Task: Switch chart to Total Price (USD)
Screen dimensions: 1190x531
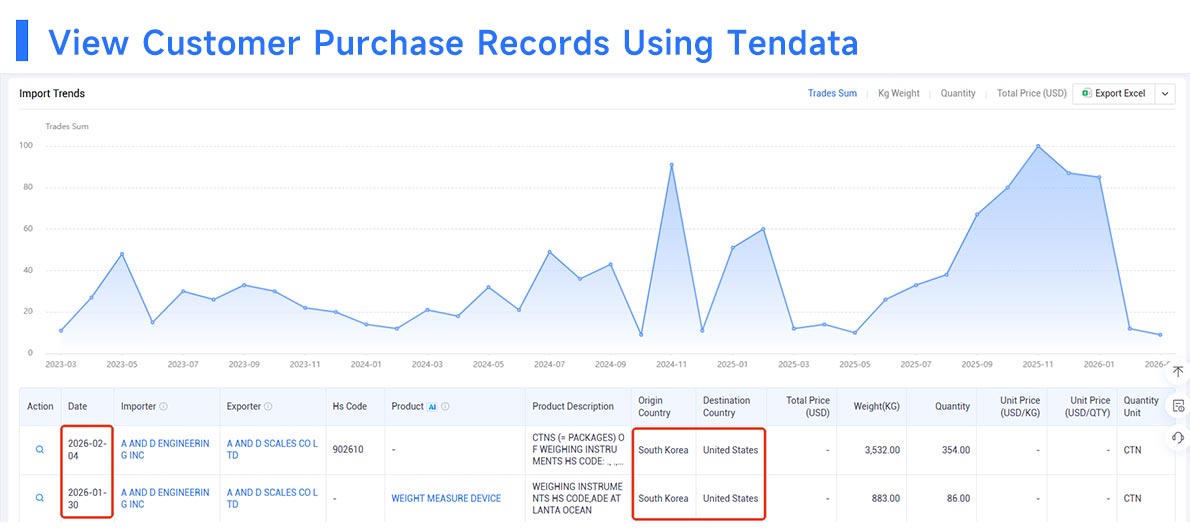Action: click(1031, 93)
